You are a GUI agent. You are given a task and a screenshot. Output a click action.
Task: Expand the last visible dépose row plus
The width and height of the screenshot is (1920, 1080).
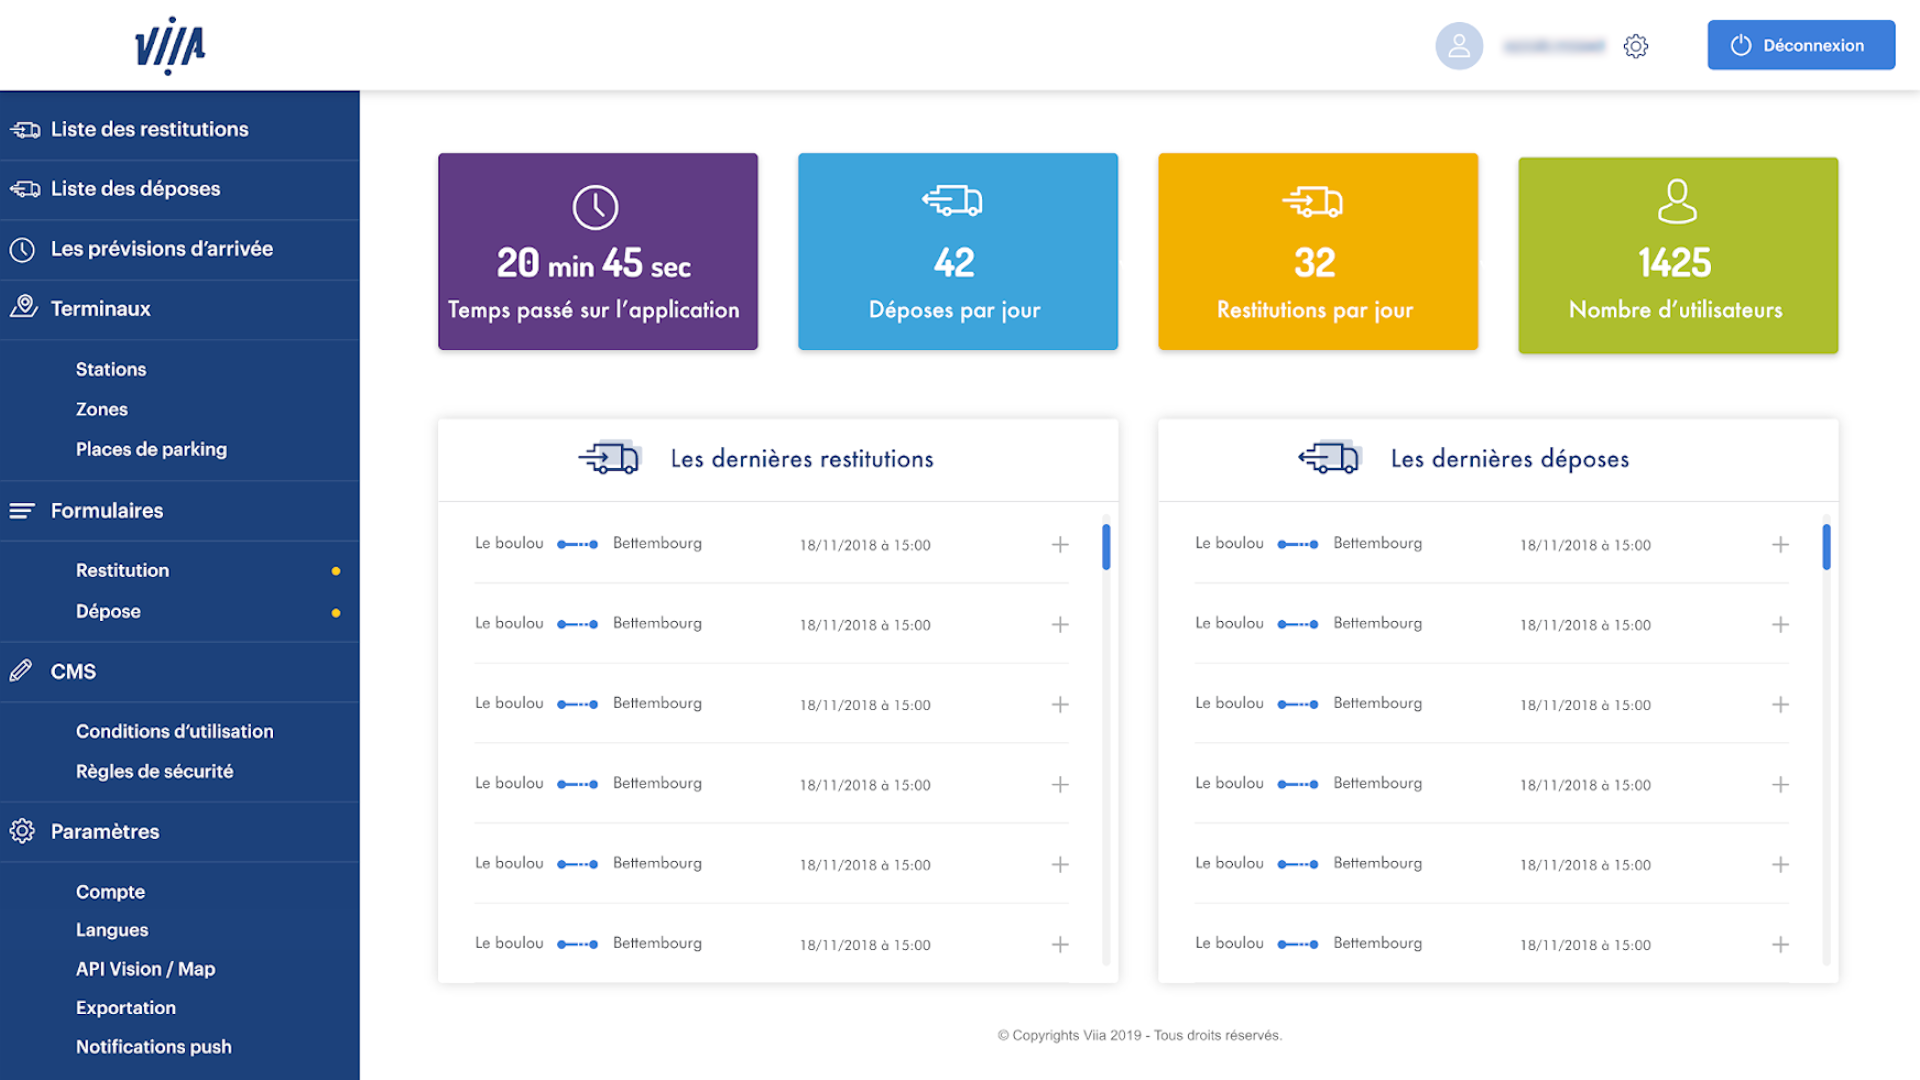(1780, 945)
